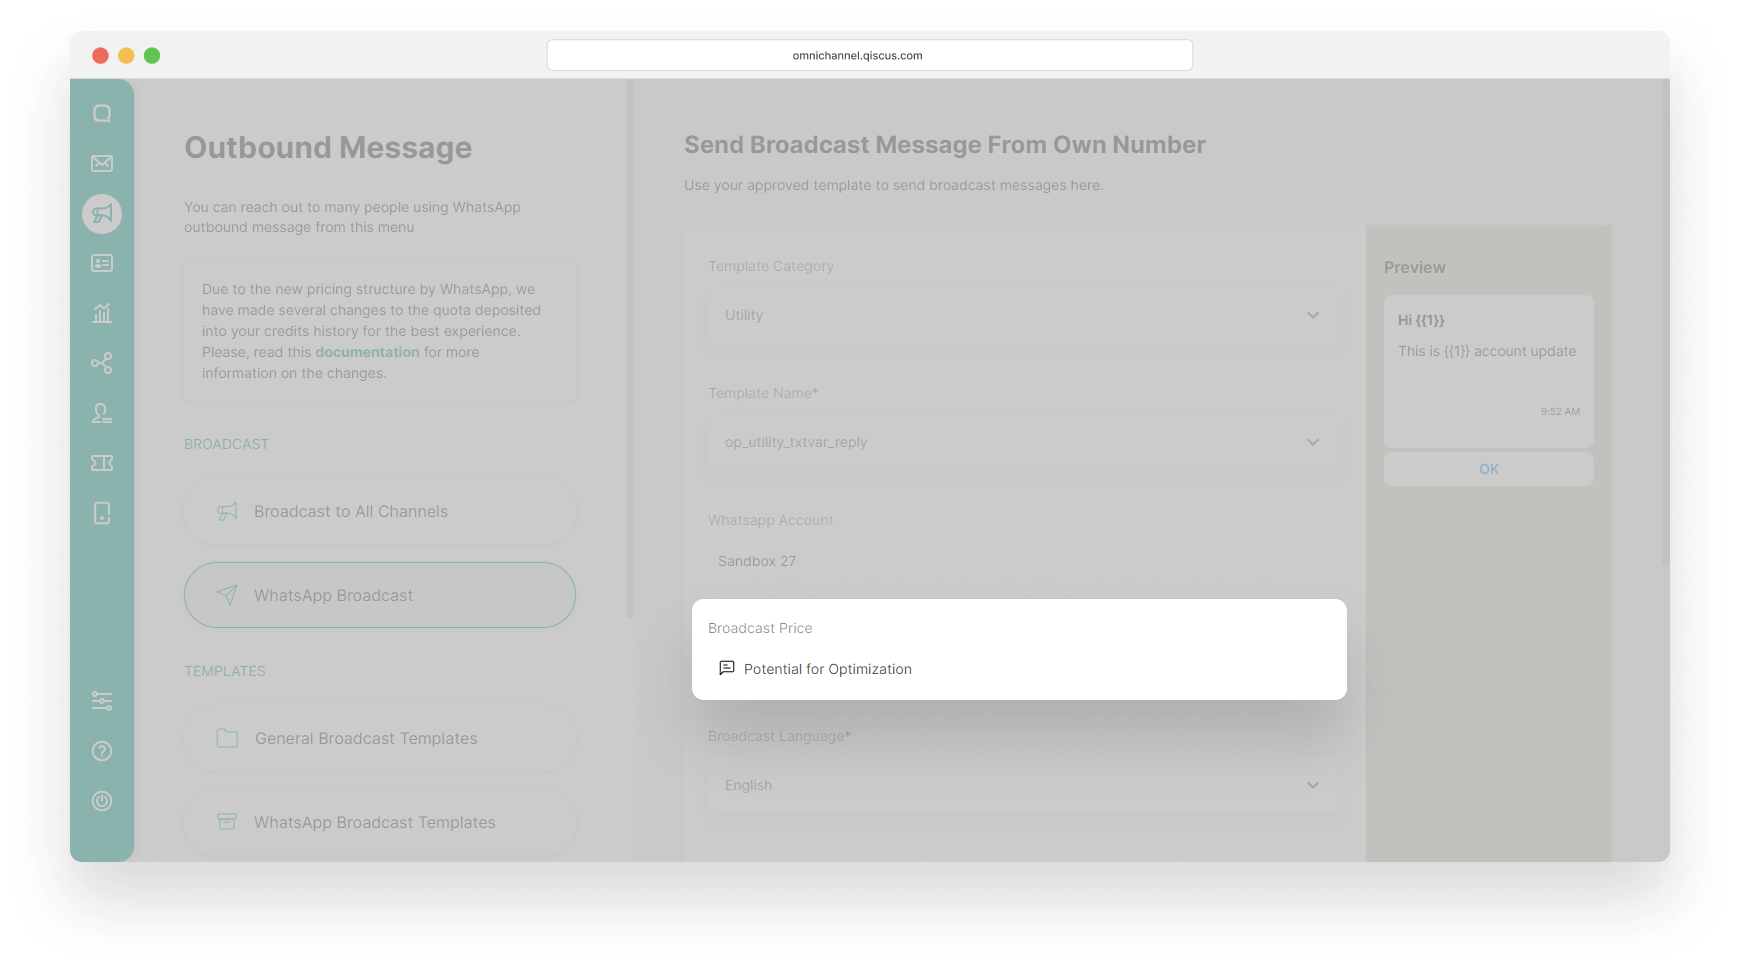Click the Preview message bubble Hi {{1}}
1740x971 pixels.
[1489, 371]
